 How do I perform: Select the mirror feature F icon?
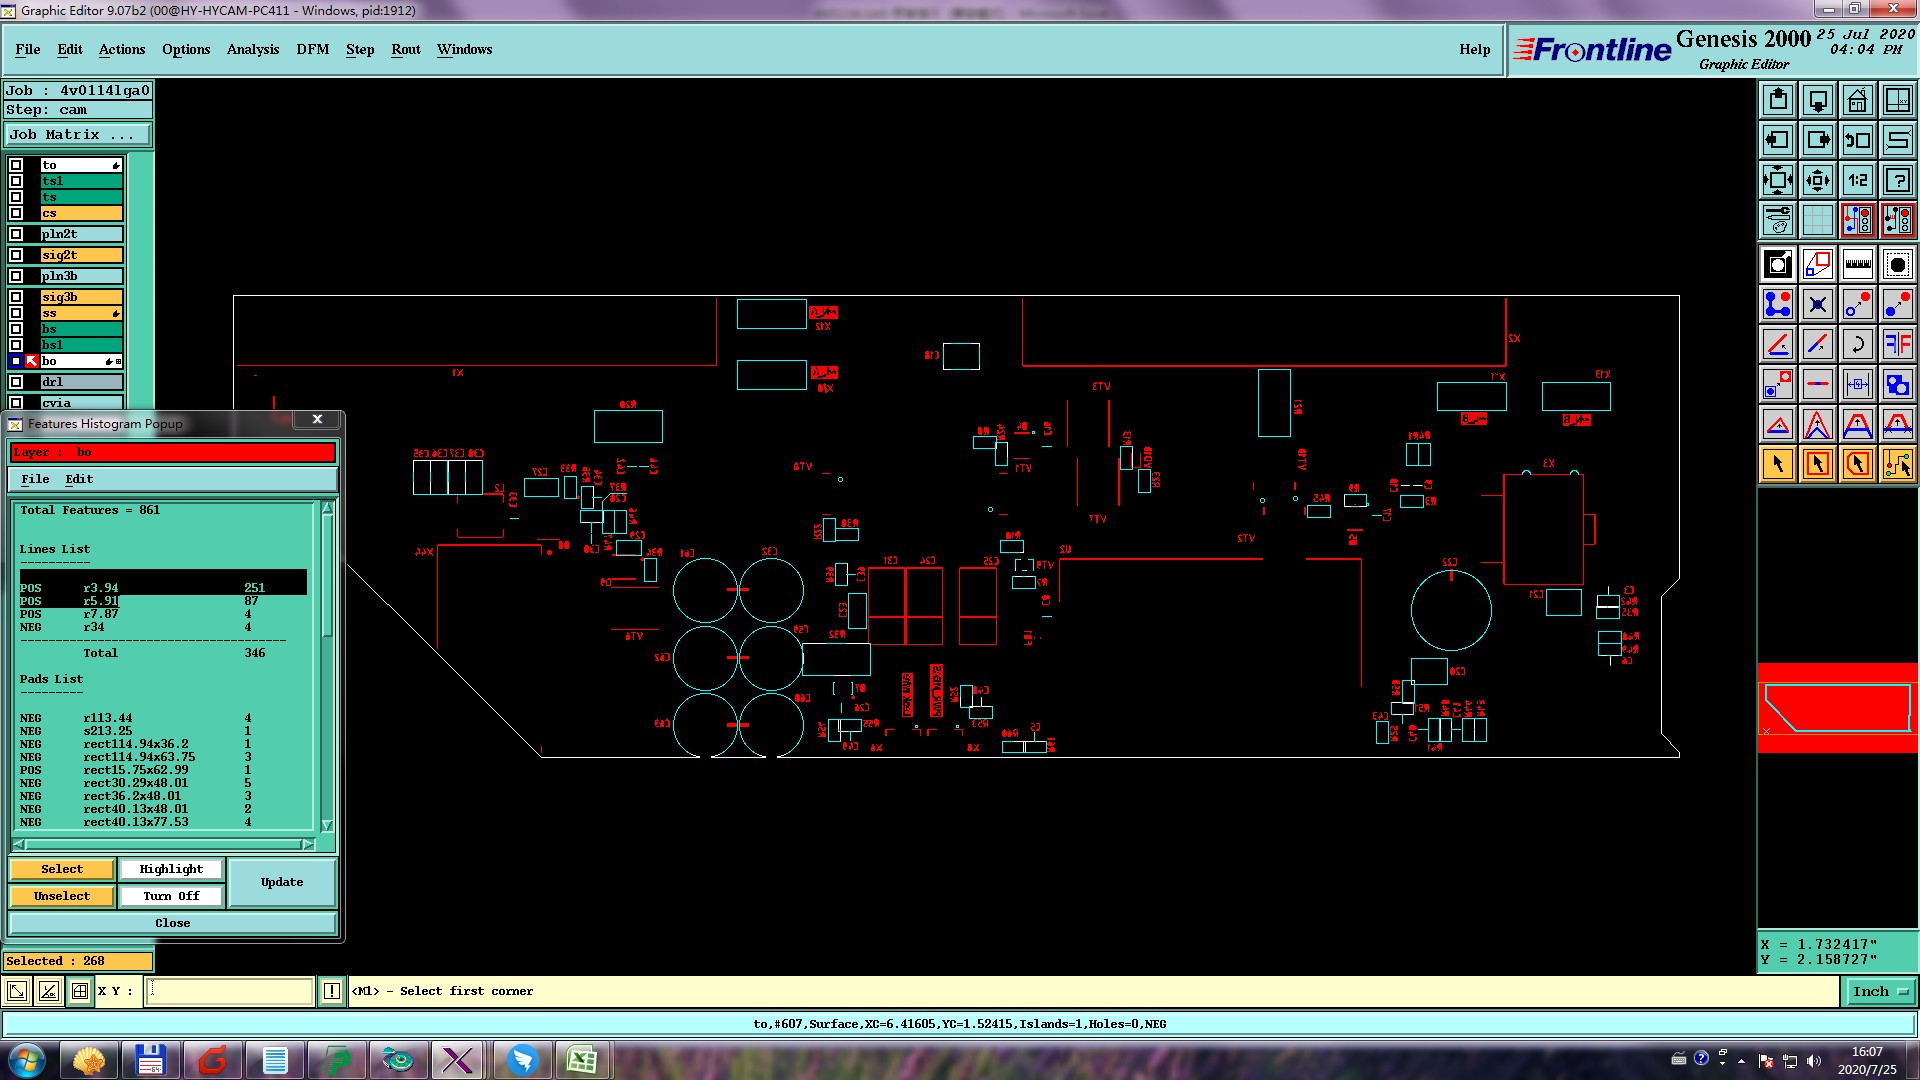coord(1897,344)
